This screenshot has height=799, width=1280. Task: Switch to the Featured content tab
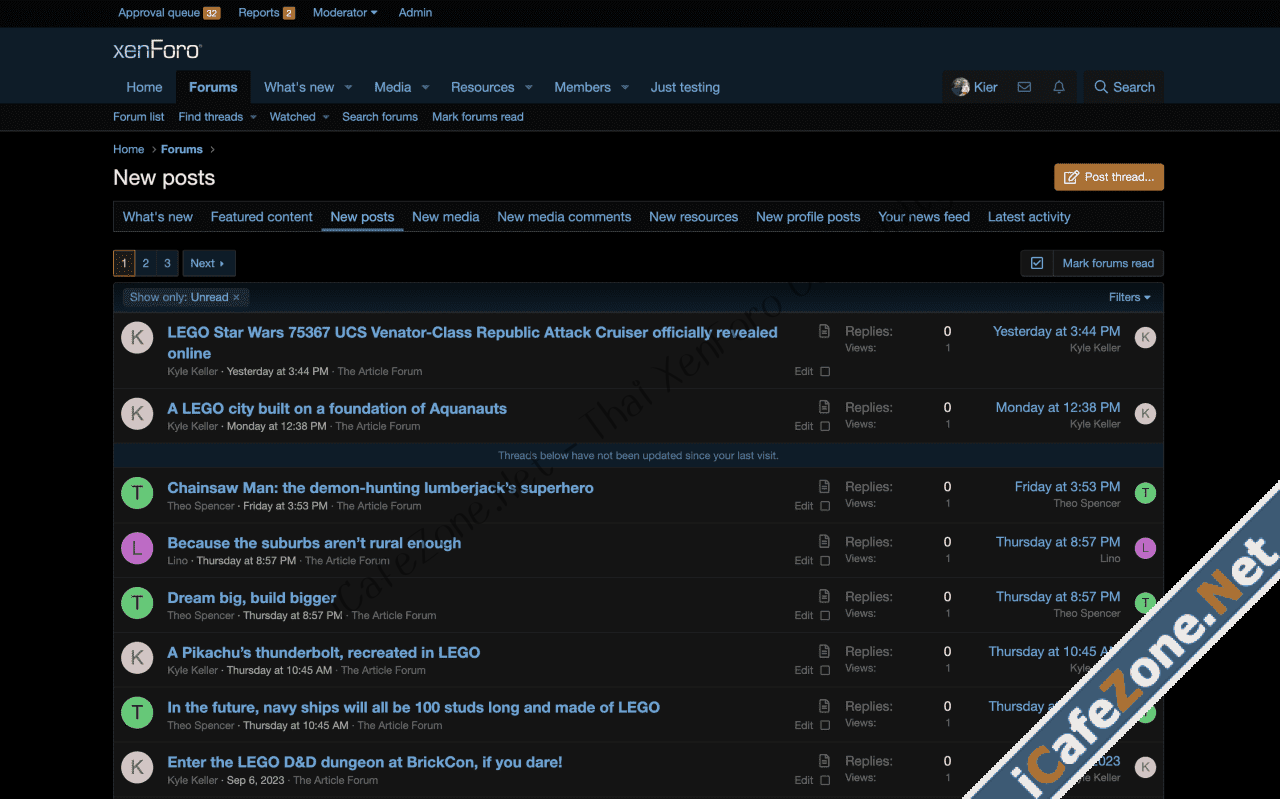(x=262, y=217)
